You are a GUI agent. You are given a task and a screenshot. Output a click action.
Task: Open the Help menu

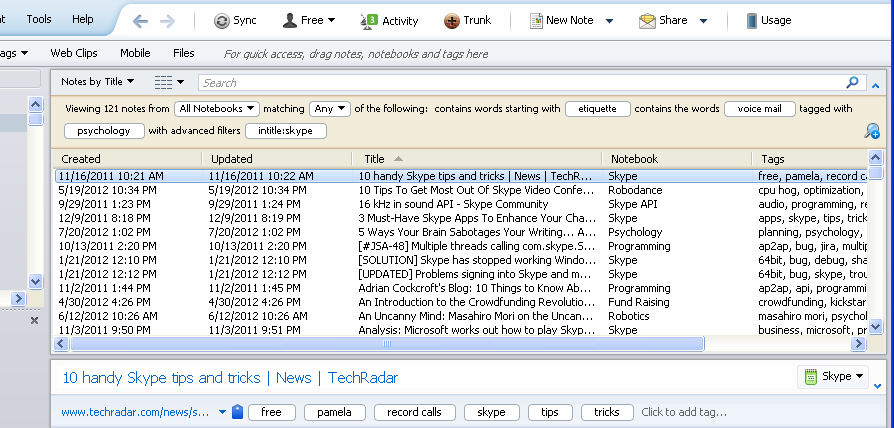(x=83, y=19)
